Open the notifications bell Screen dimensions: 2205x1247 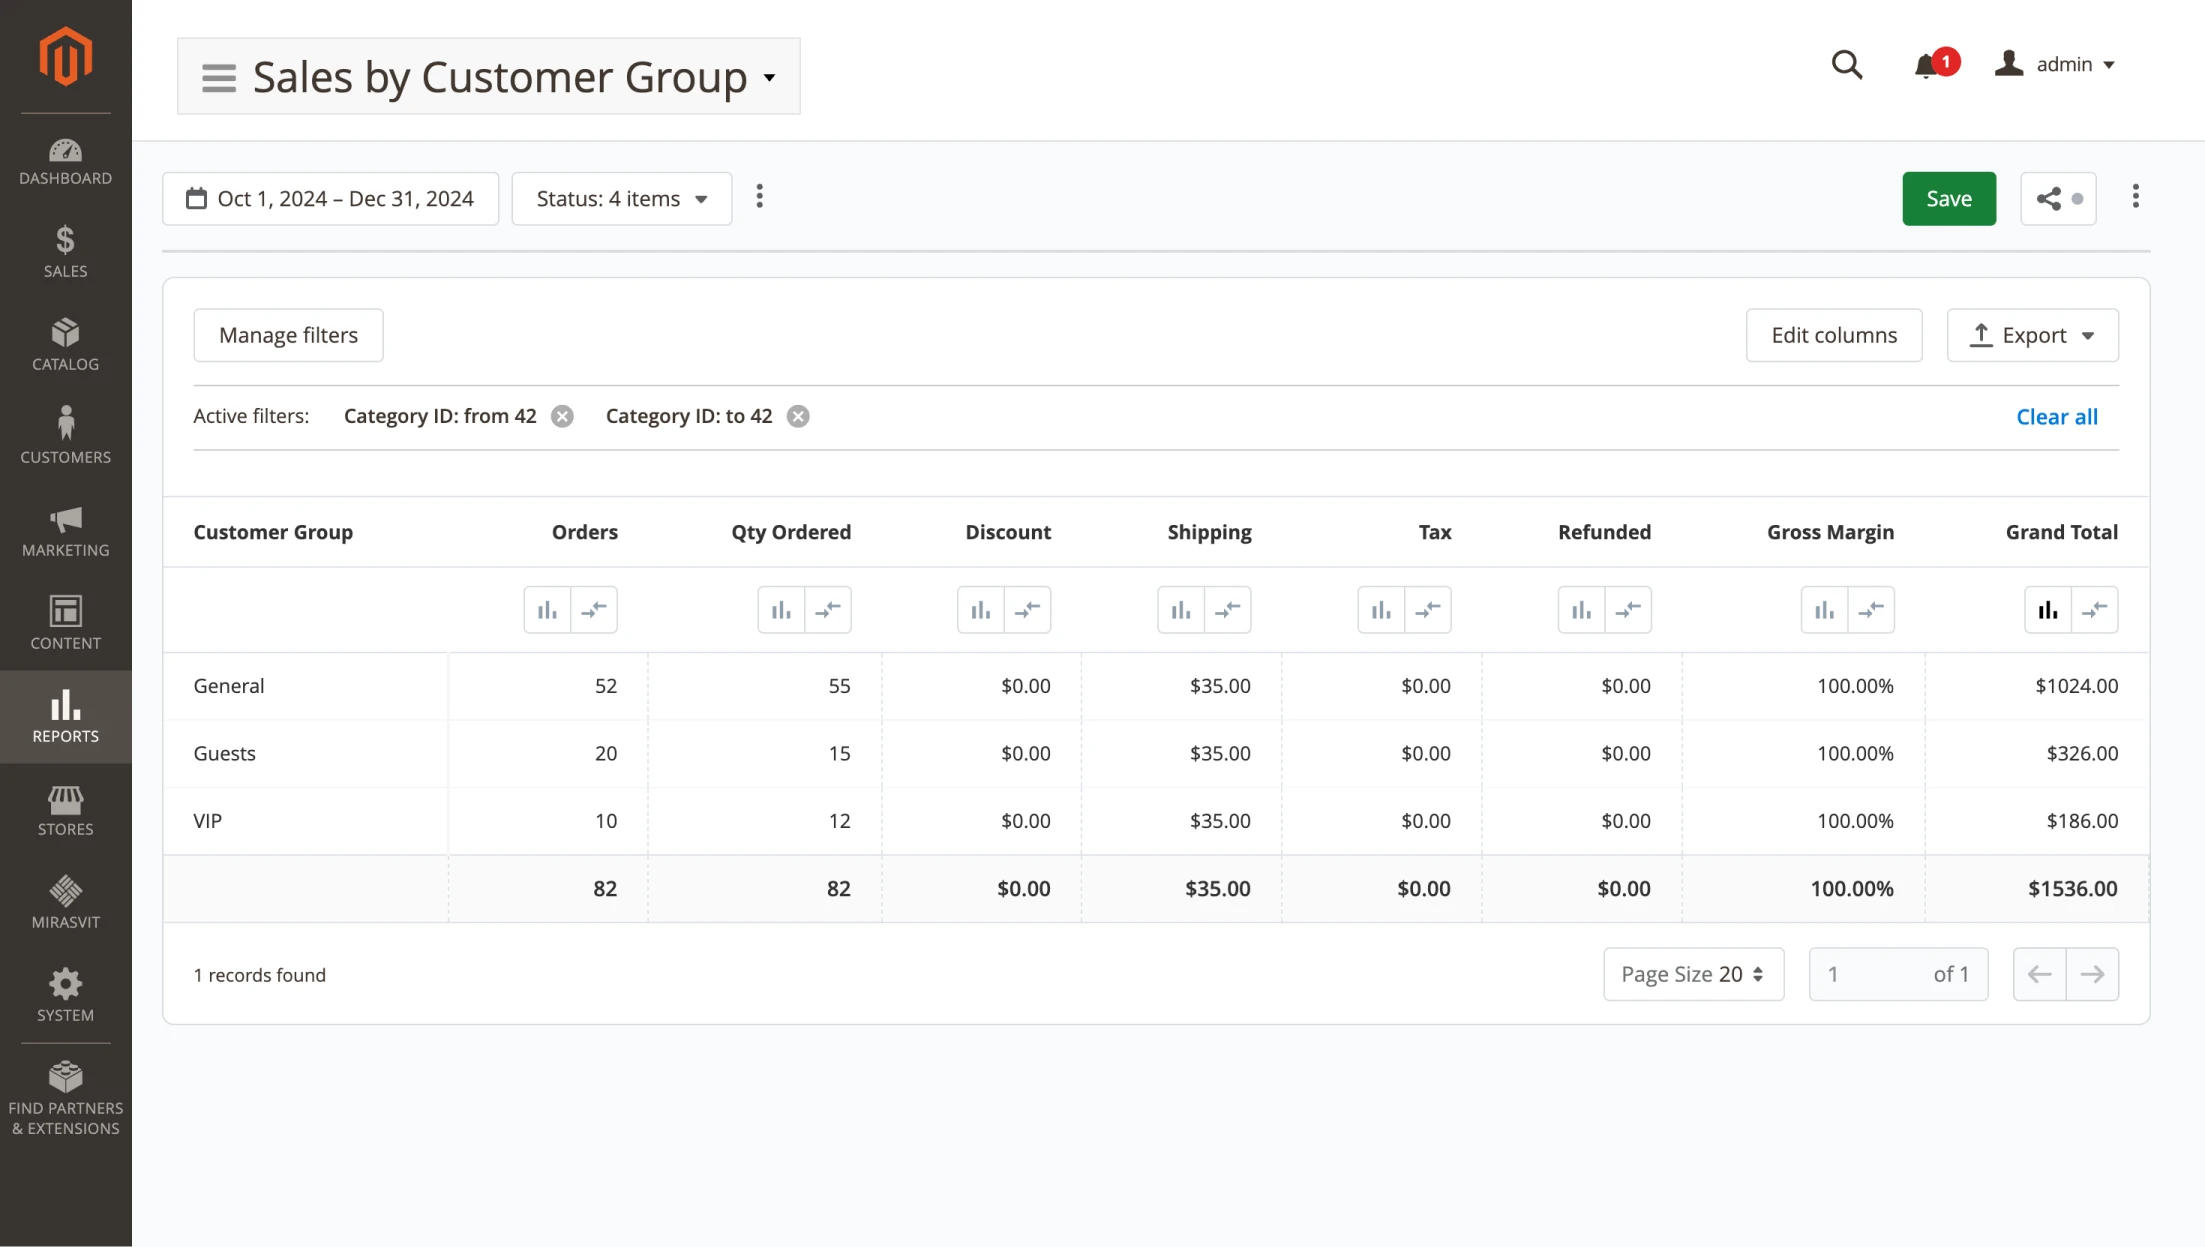pos(1923,64)
